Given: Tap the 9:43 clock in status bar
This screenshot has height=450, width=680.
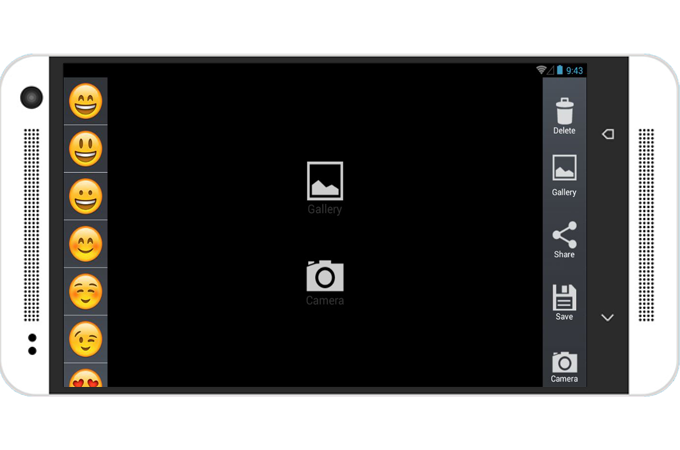Looking at the screenshot, I should point(575,70).
